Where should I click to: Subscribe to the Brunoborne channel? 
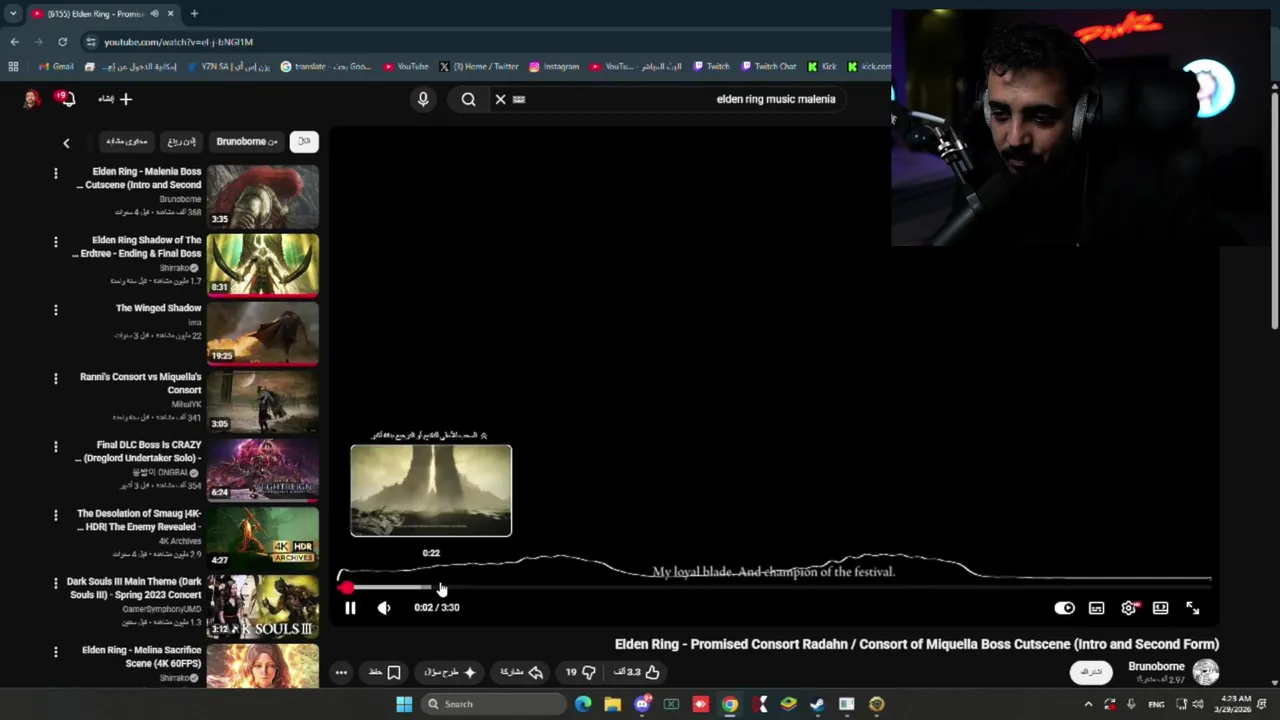click(1091, 673)
